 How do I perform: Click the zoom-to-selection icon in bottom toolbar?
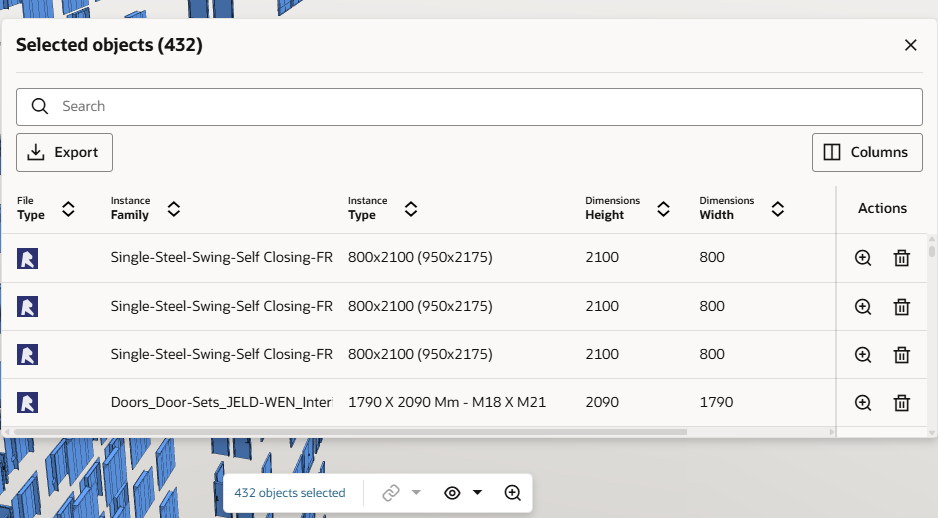[x=513, y=493]
